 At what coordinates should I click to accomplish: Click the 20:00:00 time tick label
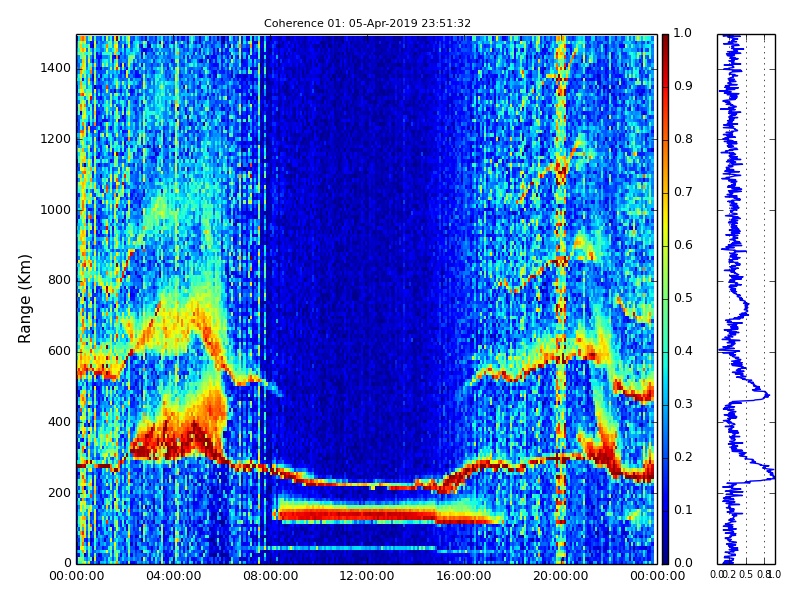pyautogui.click(x=560, y=576)
